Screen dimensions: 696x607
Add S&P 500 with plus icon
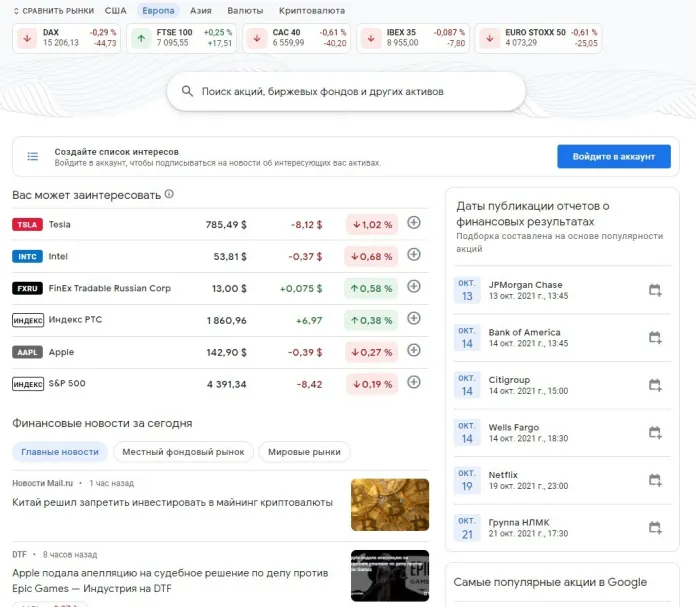click(414, 382)
